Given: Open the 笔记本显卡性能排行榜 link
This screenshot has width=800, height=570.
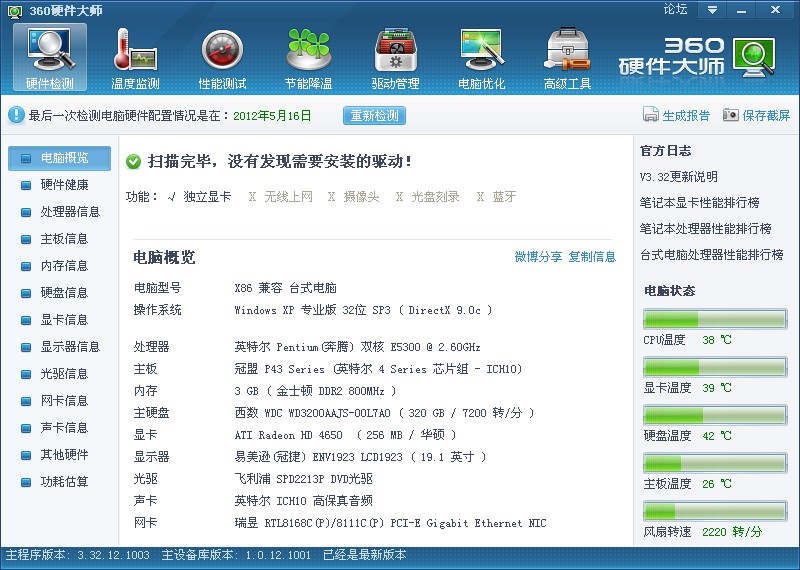Looking at the screenshot, I should (699, 203).
